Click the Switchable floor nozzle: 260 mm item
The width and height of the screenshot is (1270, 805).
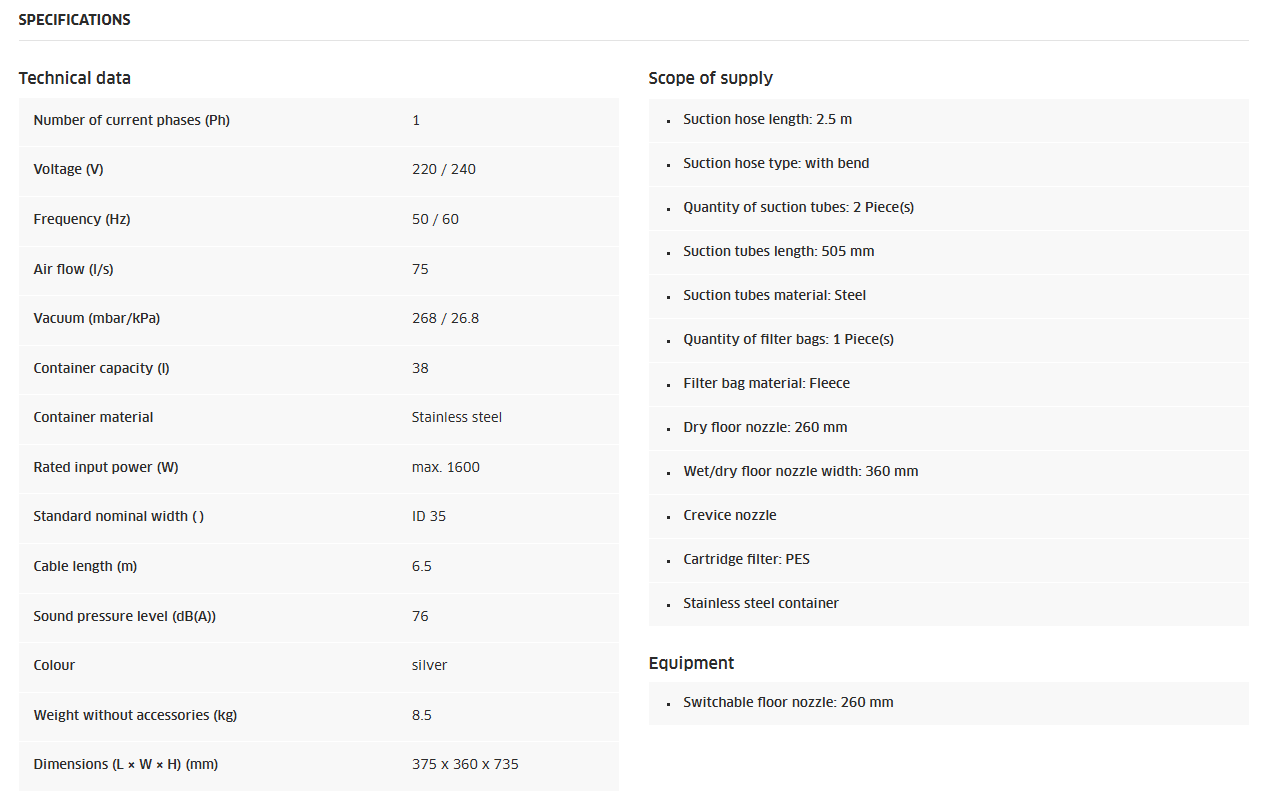click(788, 702)
